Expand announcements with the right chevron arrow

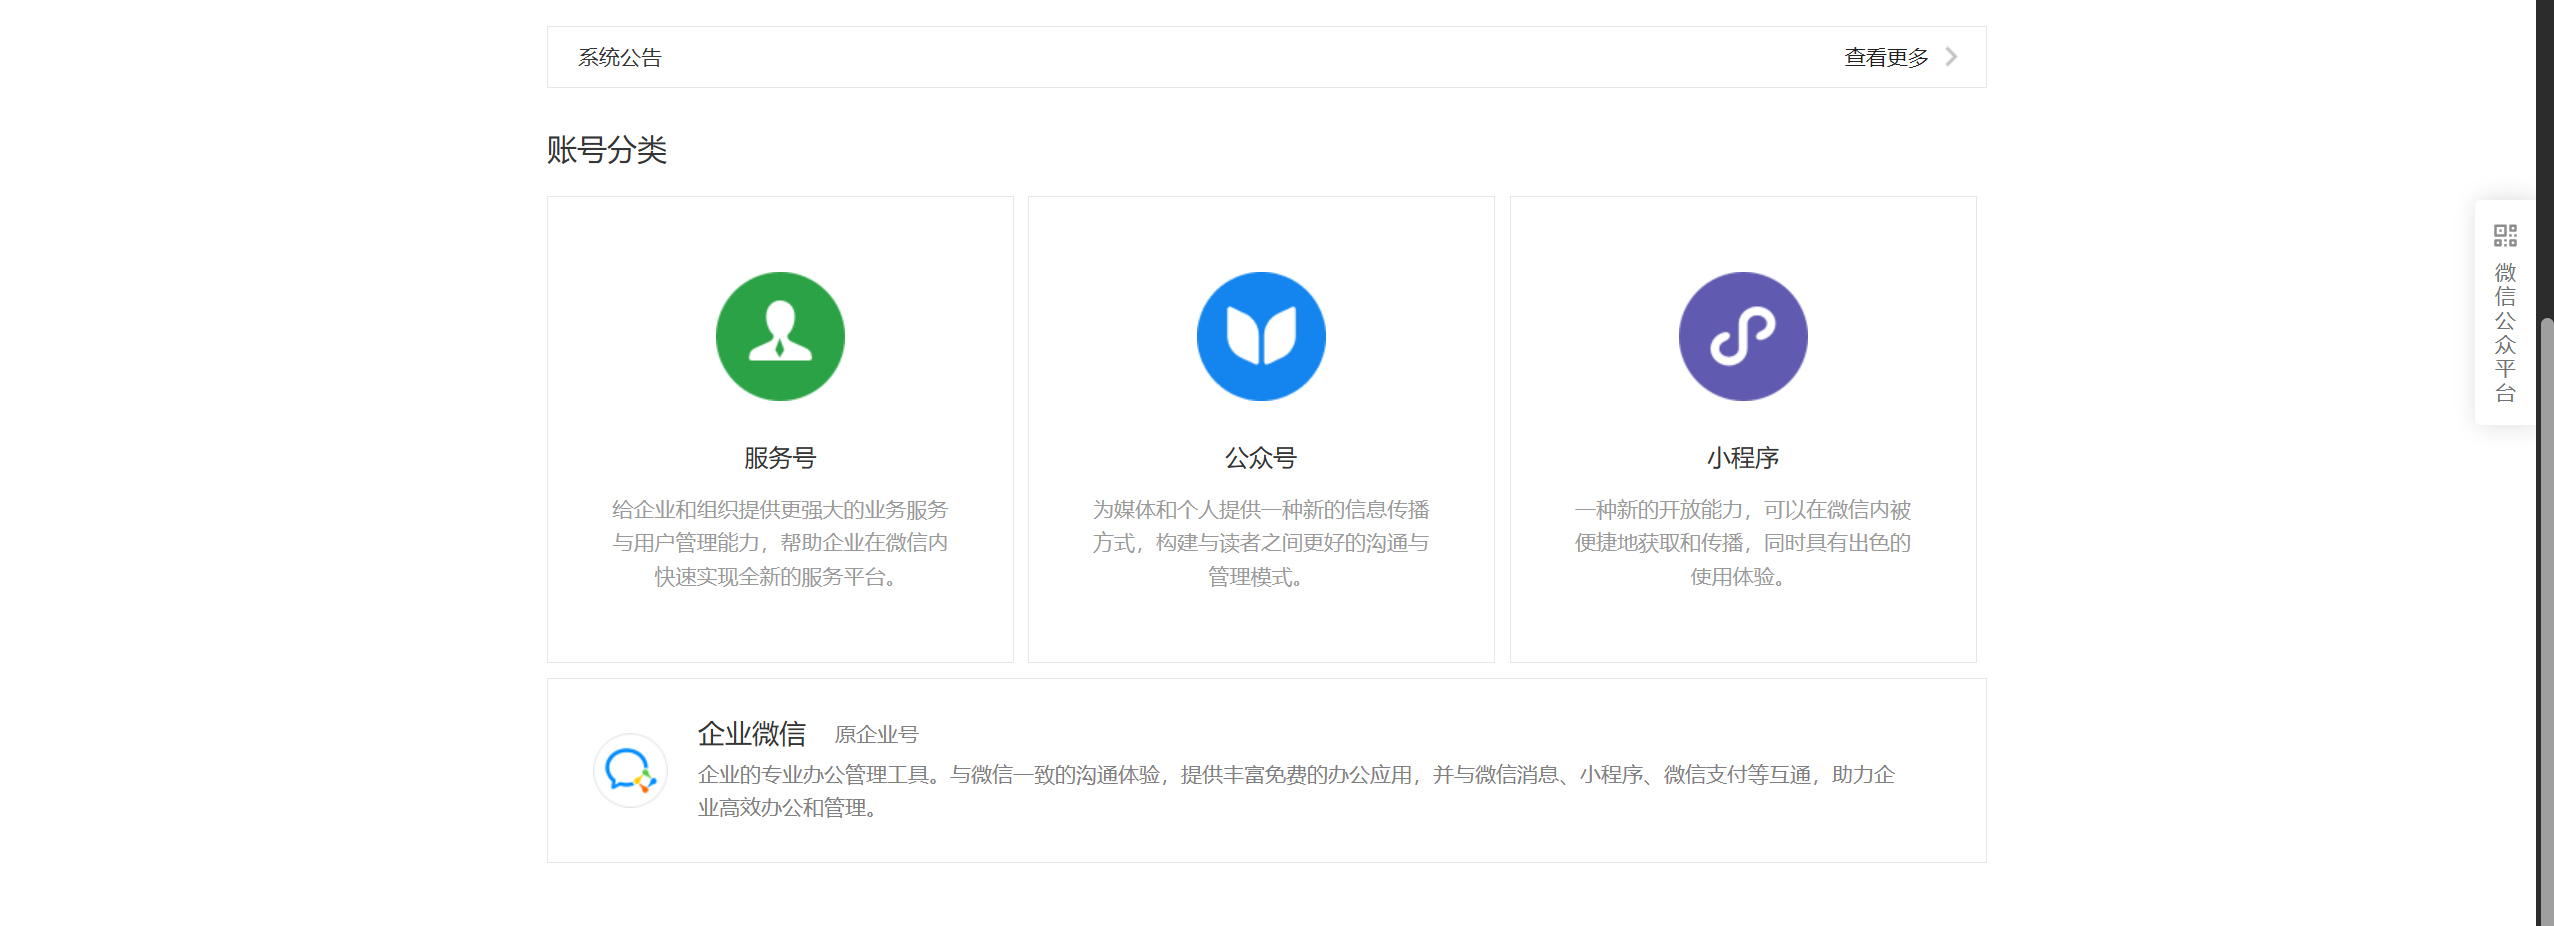click(x=1951, y=57)
